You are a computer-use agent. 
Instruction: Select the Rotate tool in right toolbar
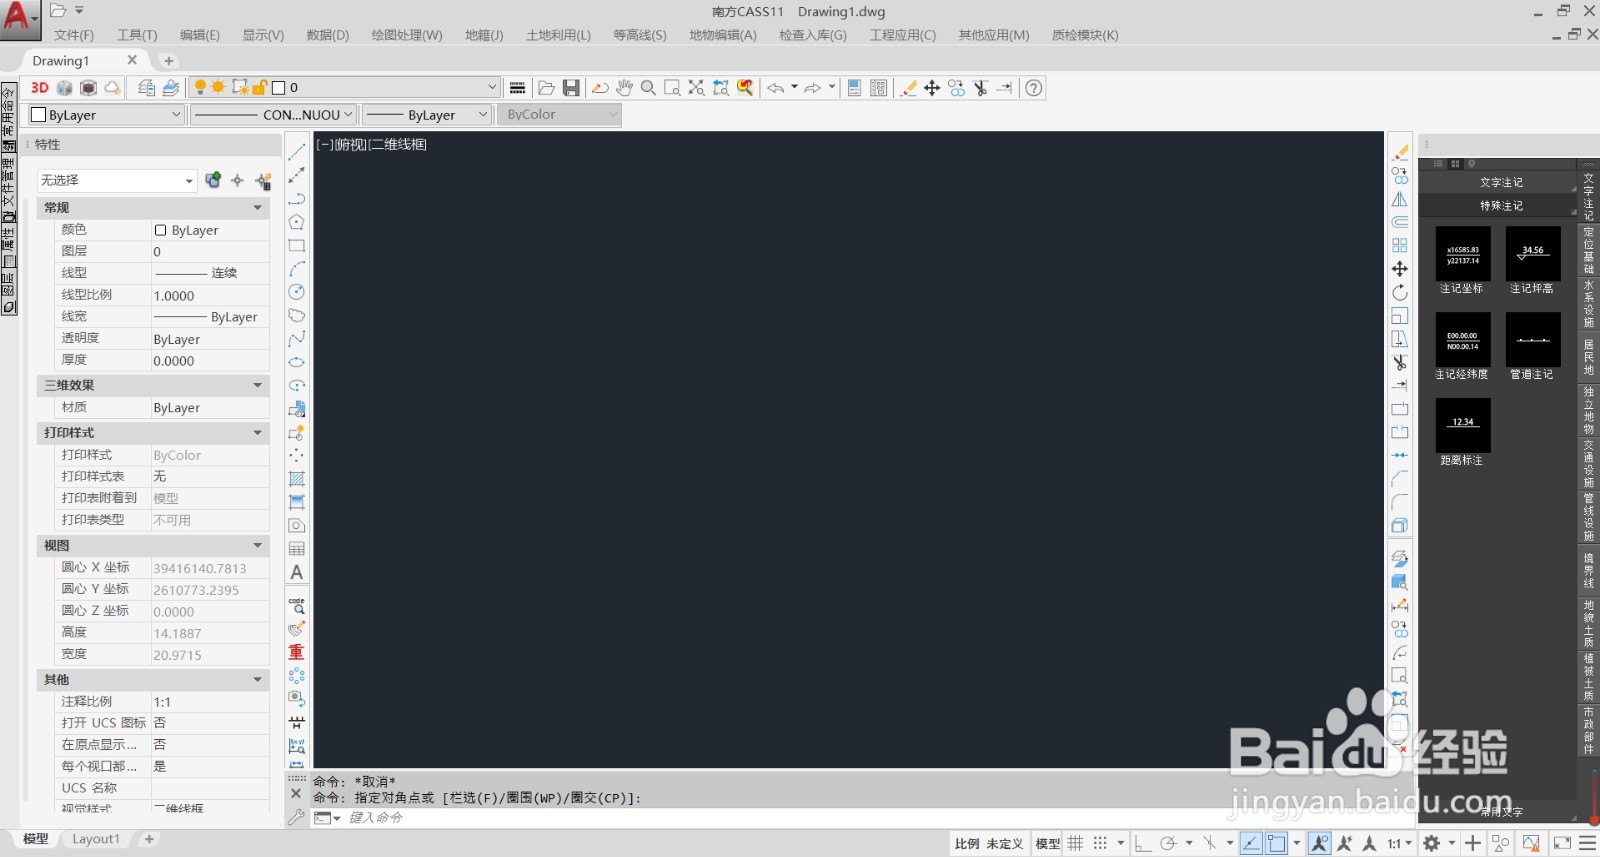[x=1400, y=292]
